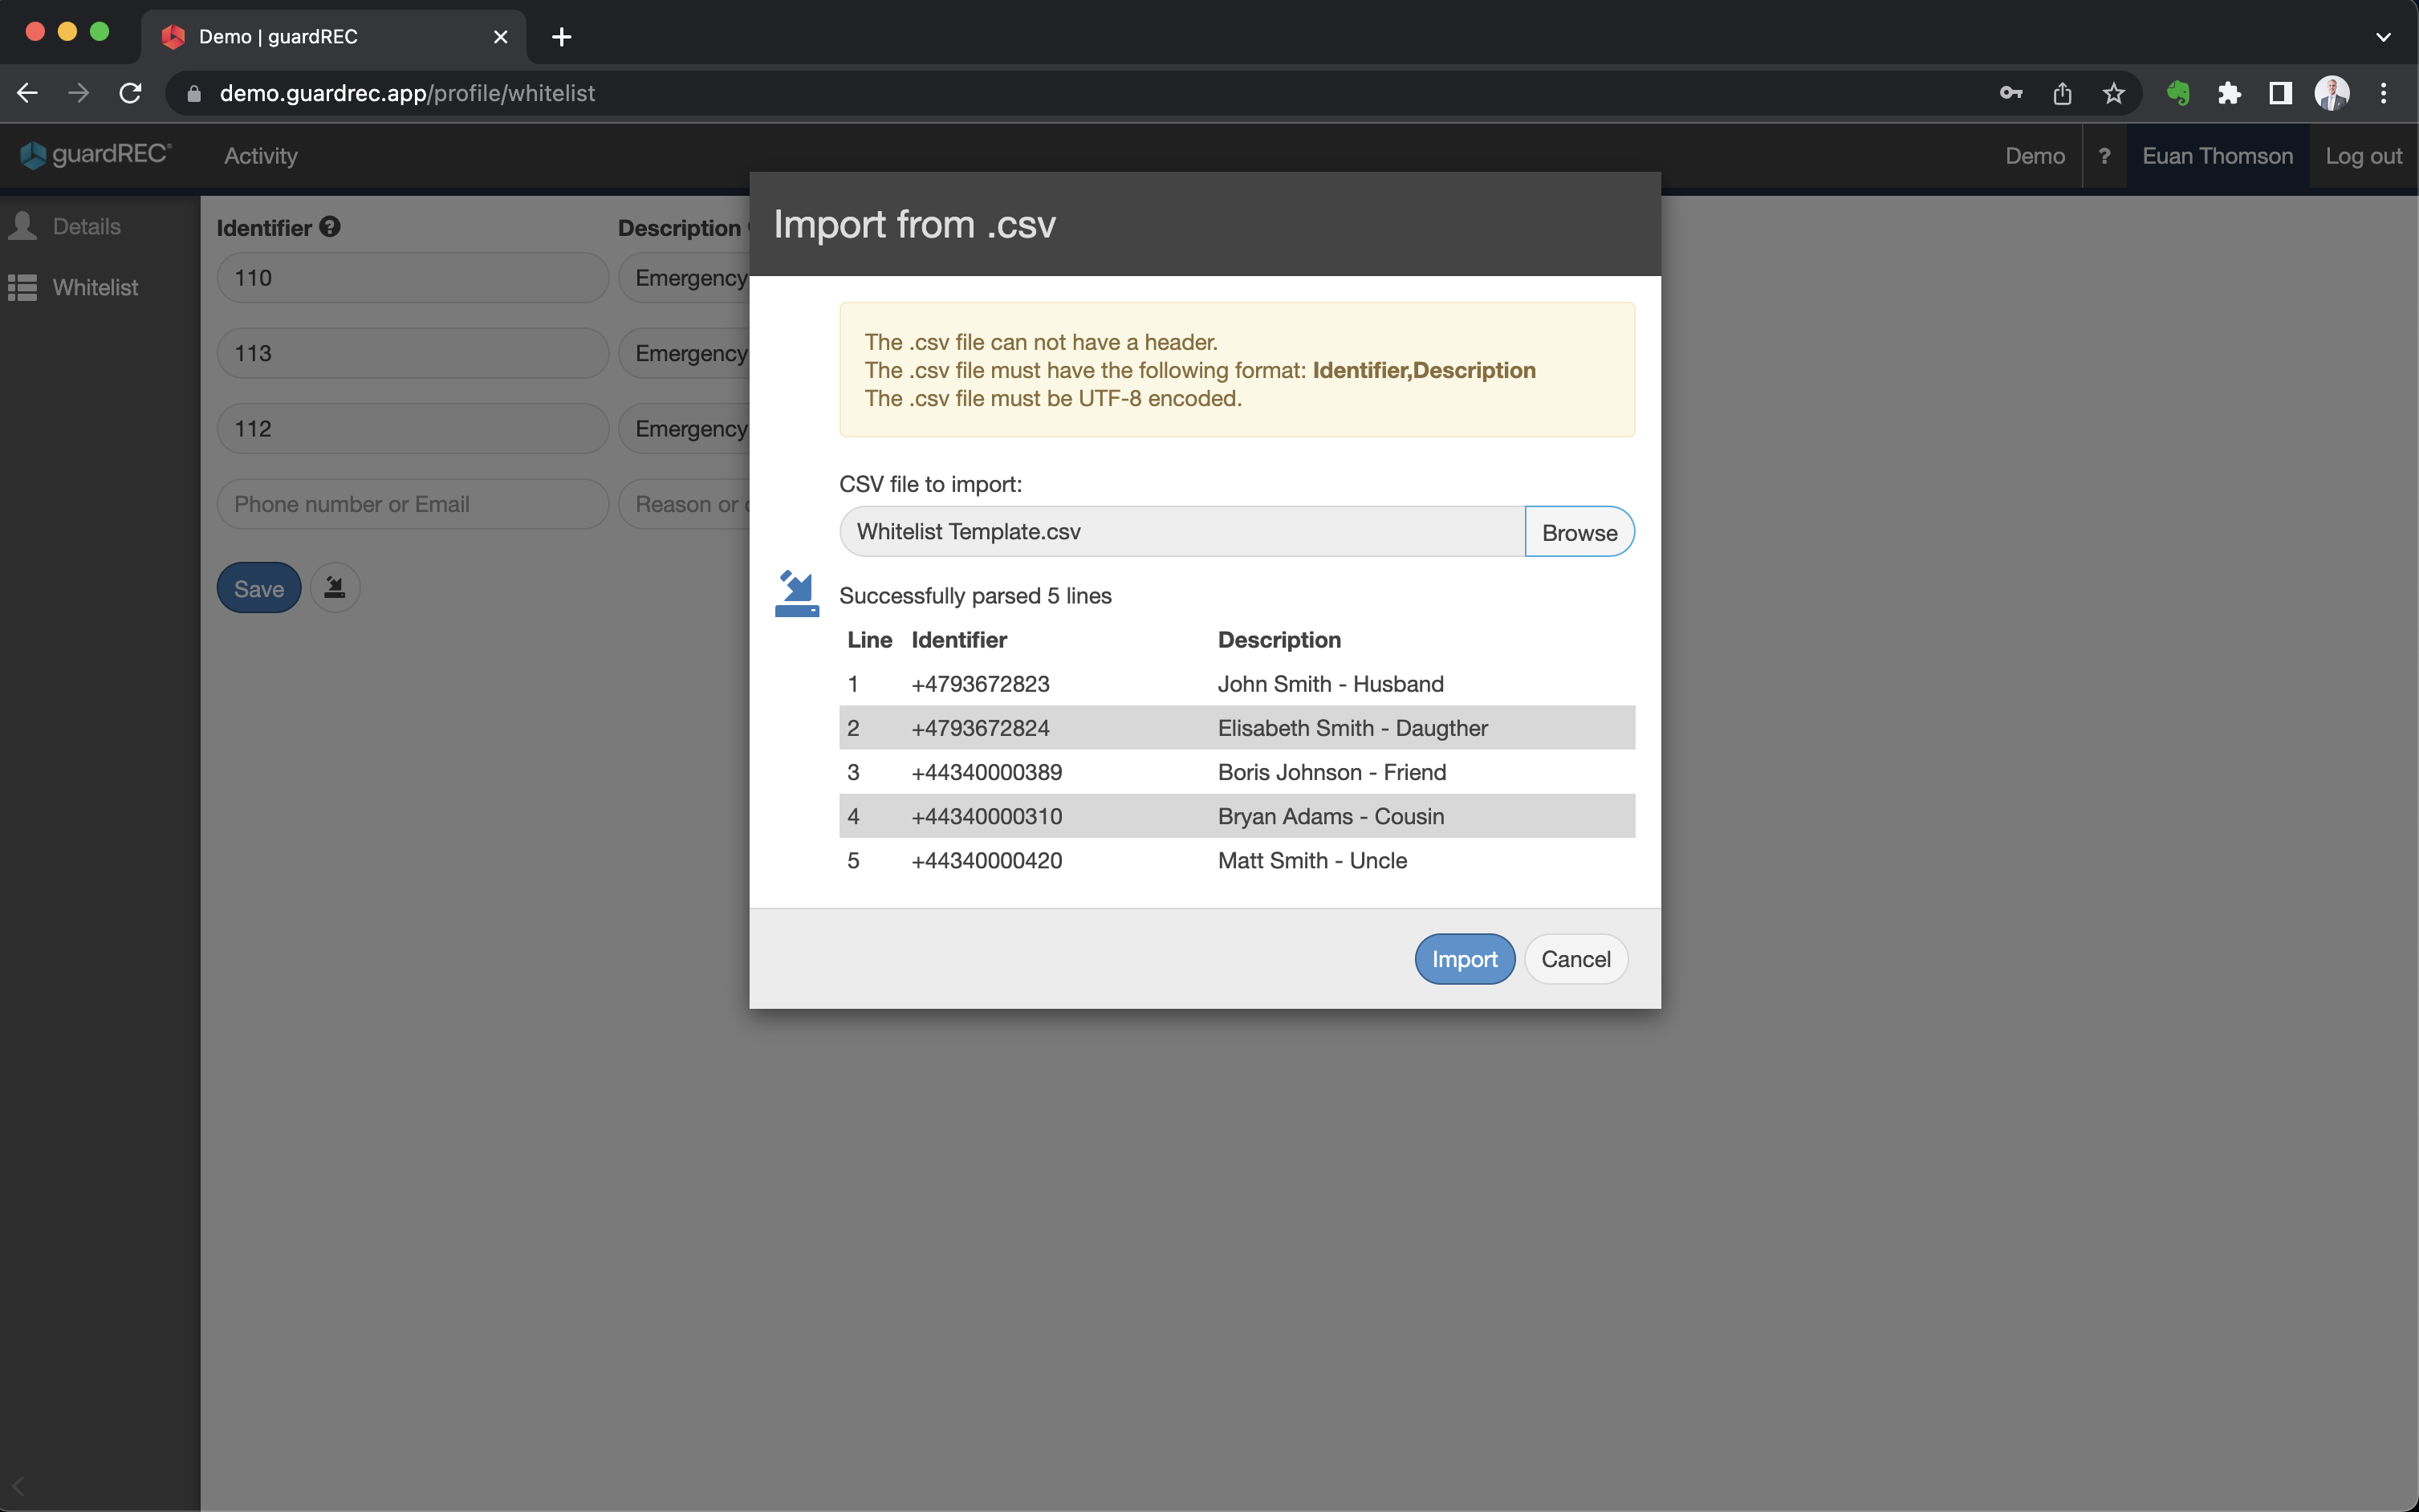Open Euan Thomson profile menu

tap(2217, 156)
